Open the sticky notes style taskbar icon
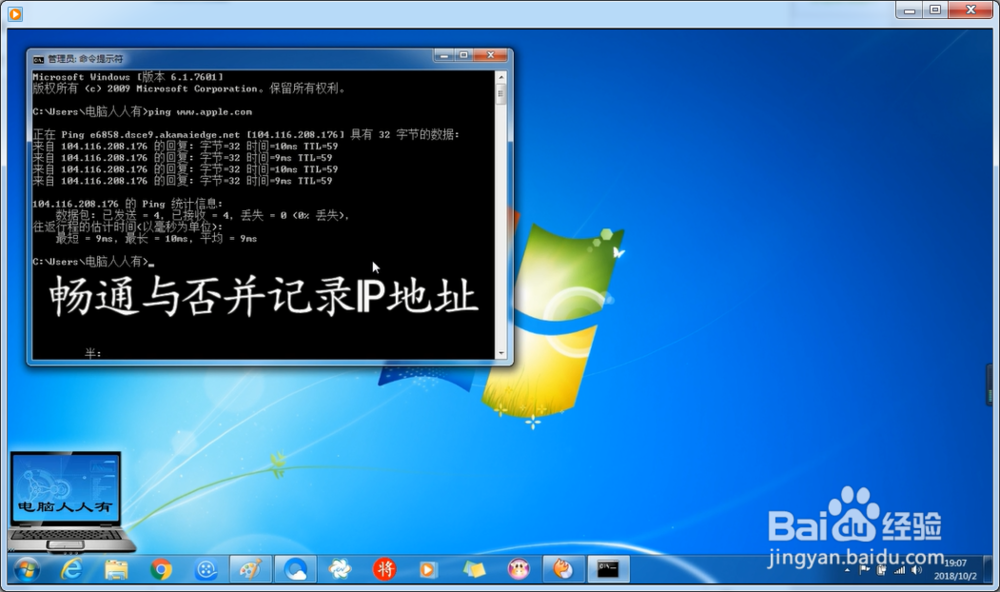The image size is (1000, 592). tap(474, 569)
